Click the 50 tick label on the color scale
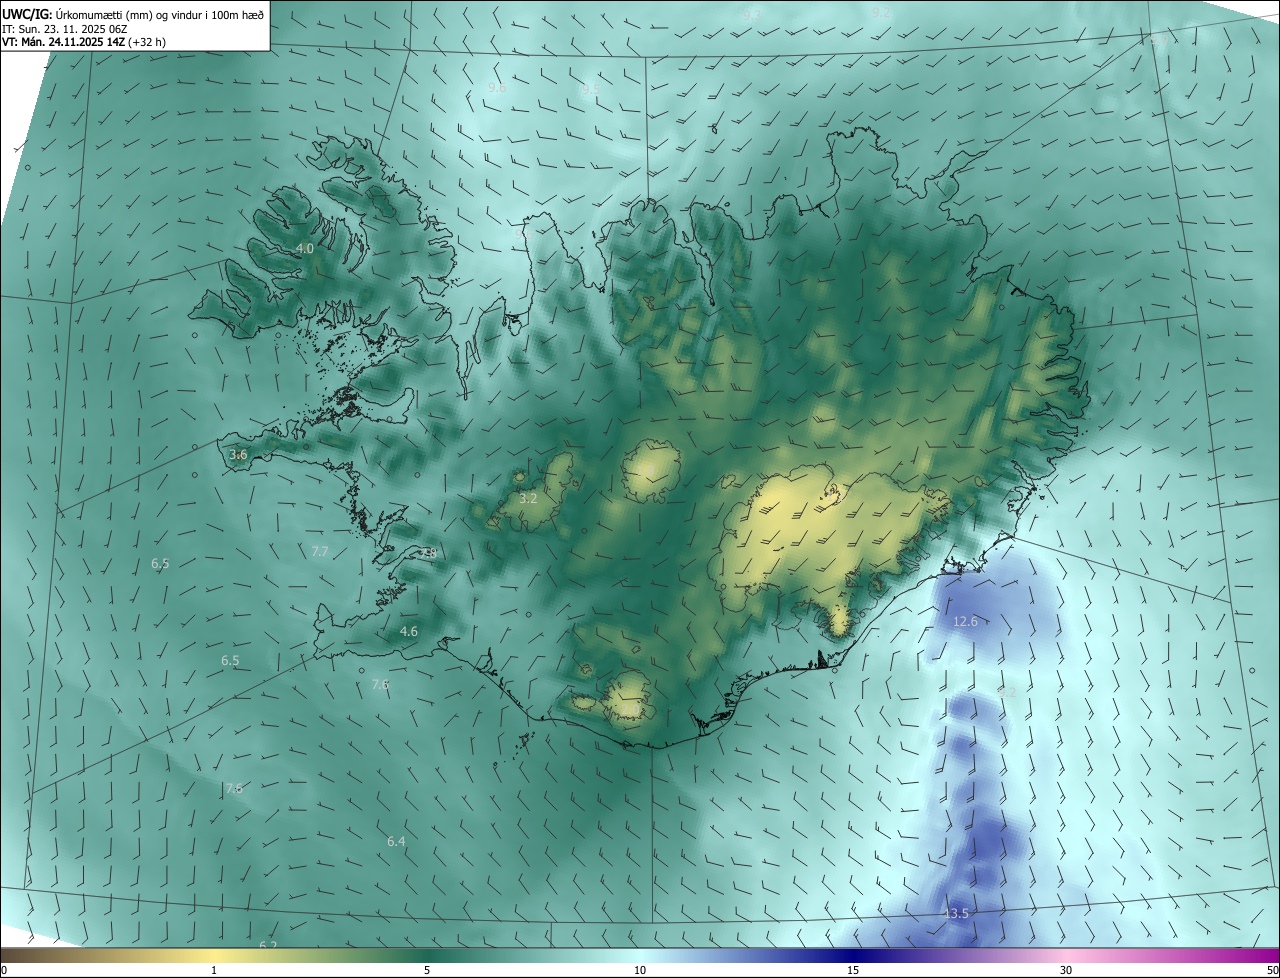Viewport: 1280px width, 978px height. 1272,970
